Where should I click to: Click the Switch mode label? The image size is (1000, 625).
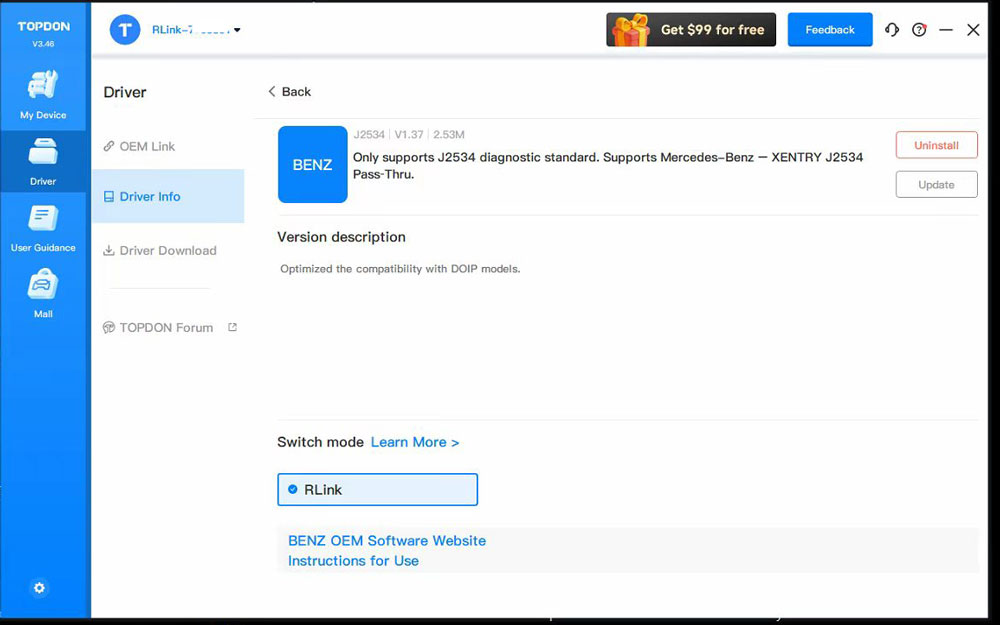[320, 443]
